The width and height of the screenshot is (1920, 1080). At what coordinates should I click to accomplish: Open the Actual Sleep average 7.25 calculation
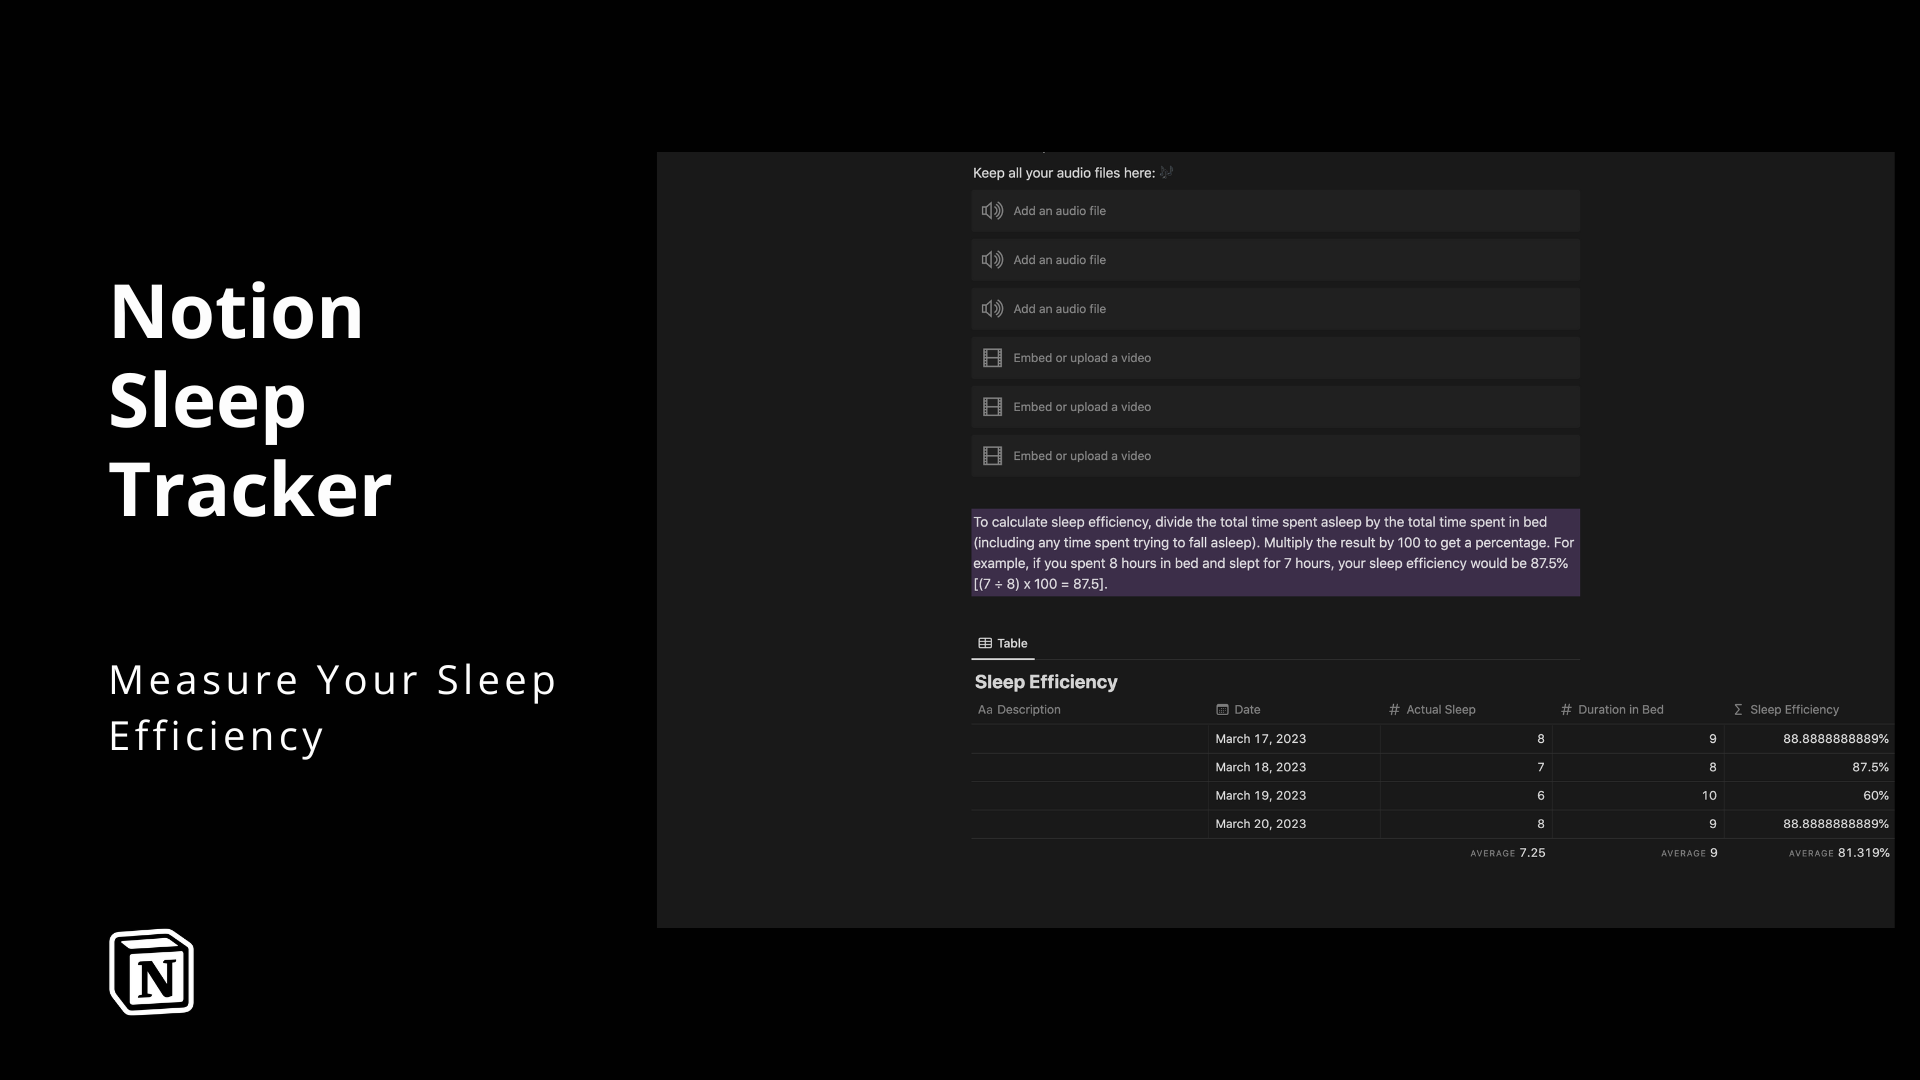1508,853
